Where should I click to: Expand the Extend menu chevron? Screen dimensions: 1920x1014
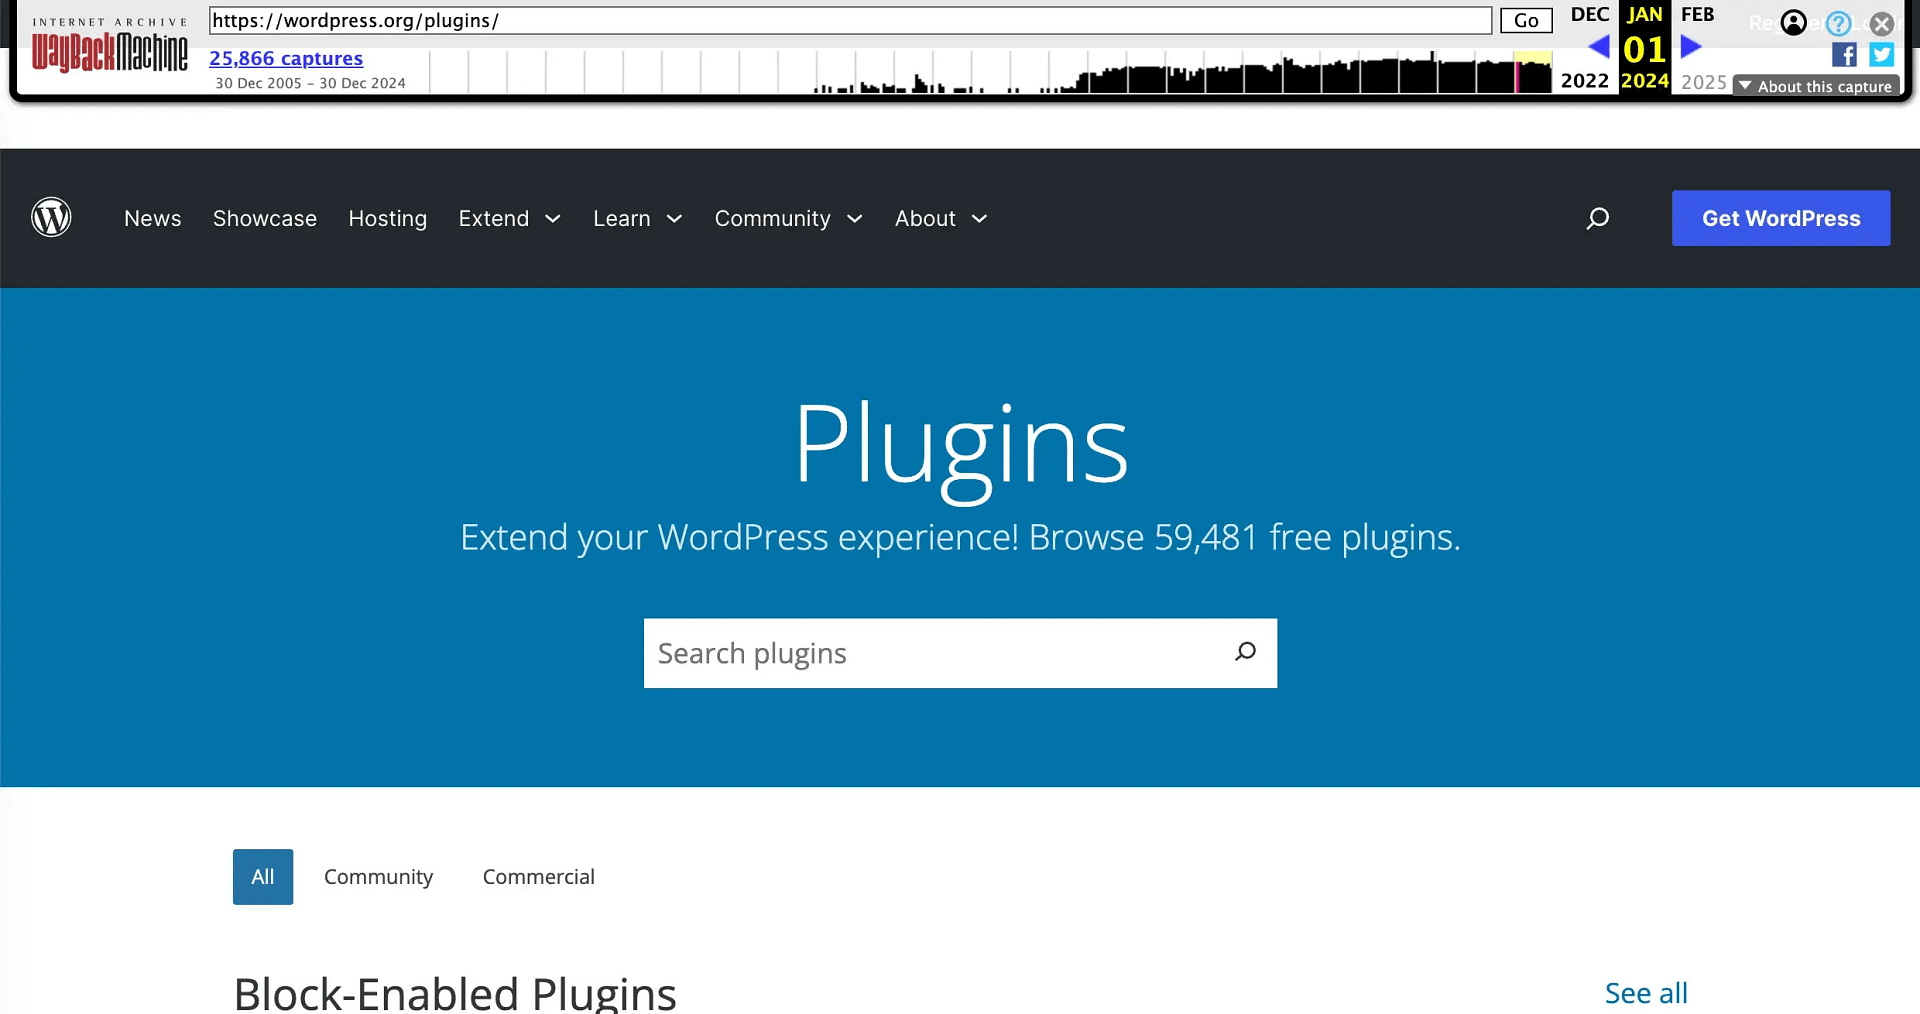tap(553, 219)
